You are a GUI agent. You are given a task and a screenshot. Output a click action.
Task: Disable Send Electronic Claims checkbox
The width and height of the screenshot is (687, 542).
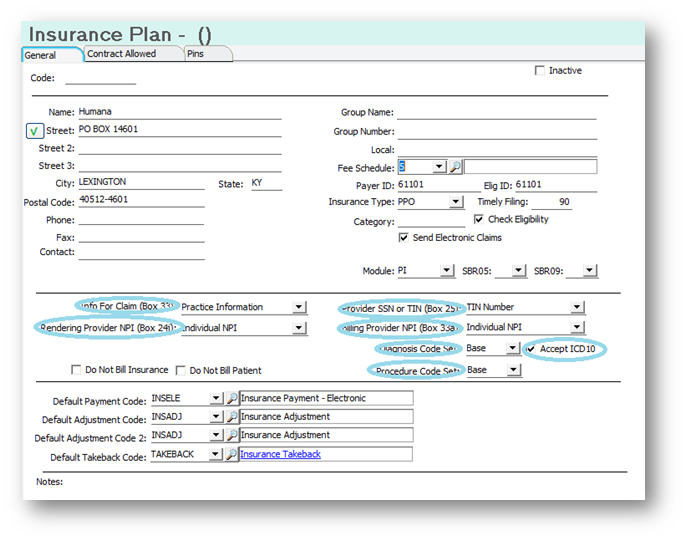click(x=404, y=238)
